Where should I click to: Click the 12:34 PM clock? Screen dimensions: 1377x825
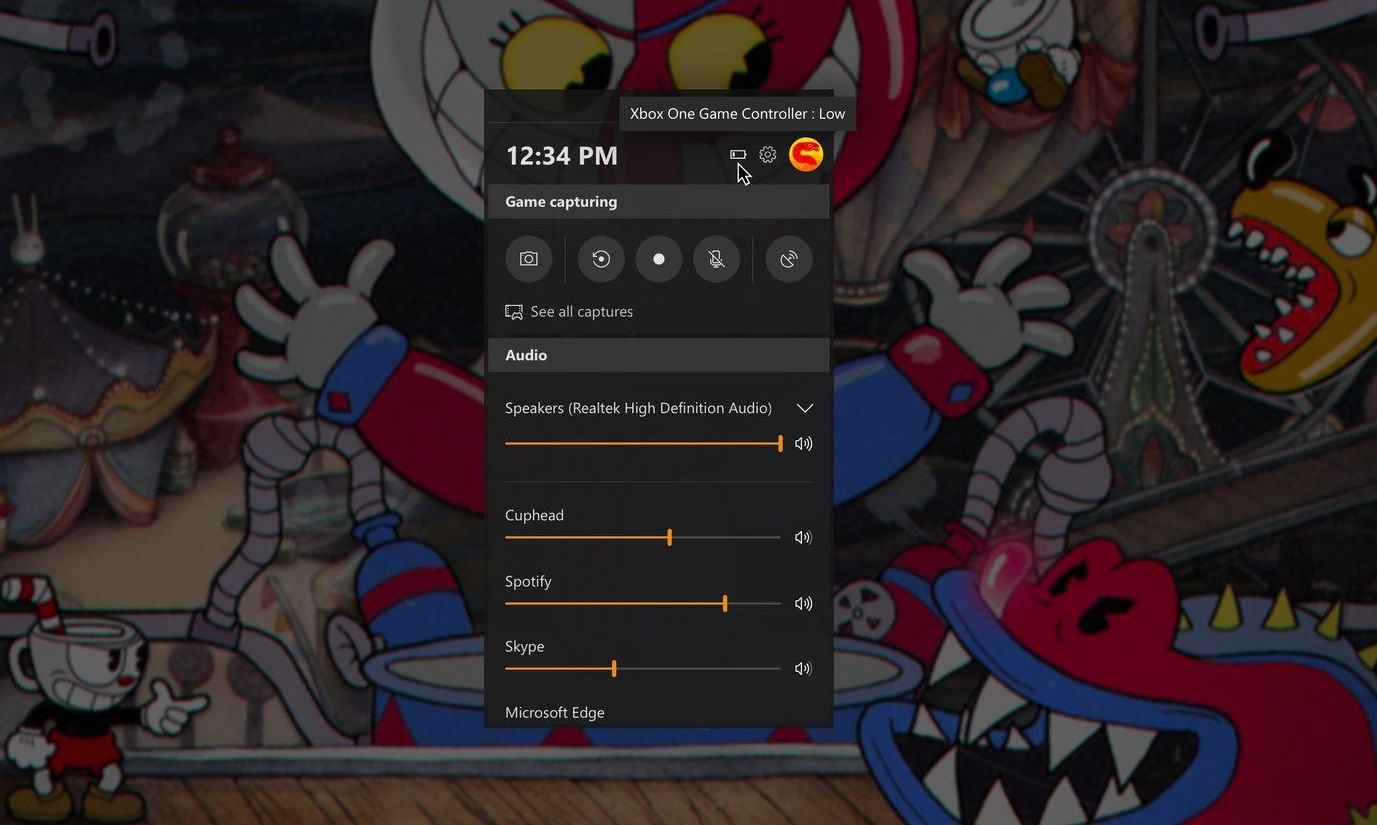pos(562,156)
